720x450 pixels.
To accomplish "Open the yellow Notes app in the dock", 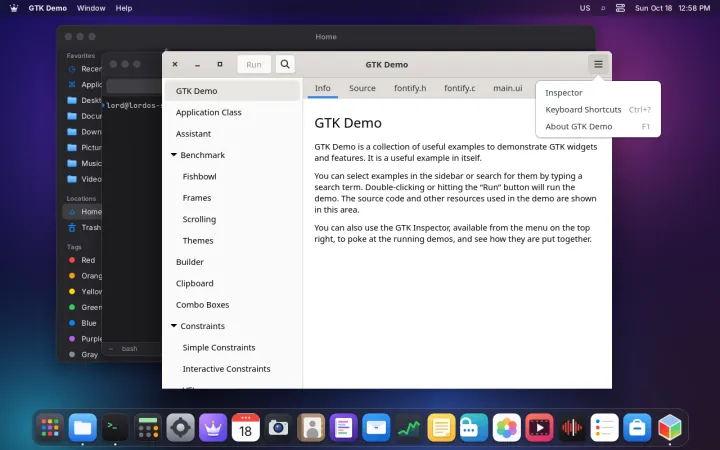I will (441, 428).
